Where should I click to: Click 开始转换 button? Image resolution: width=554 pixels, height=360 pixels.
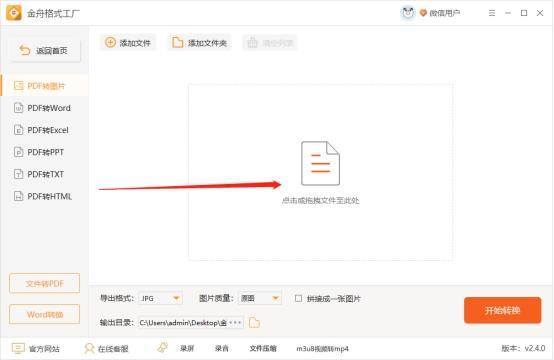pos(502,310)
